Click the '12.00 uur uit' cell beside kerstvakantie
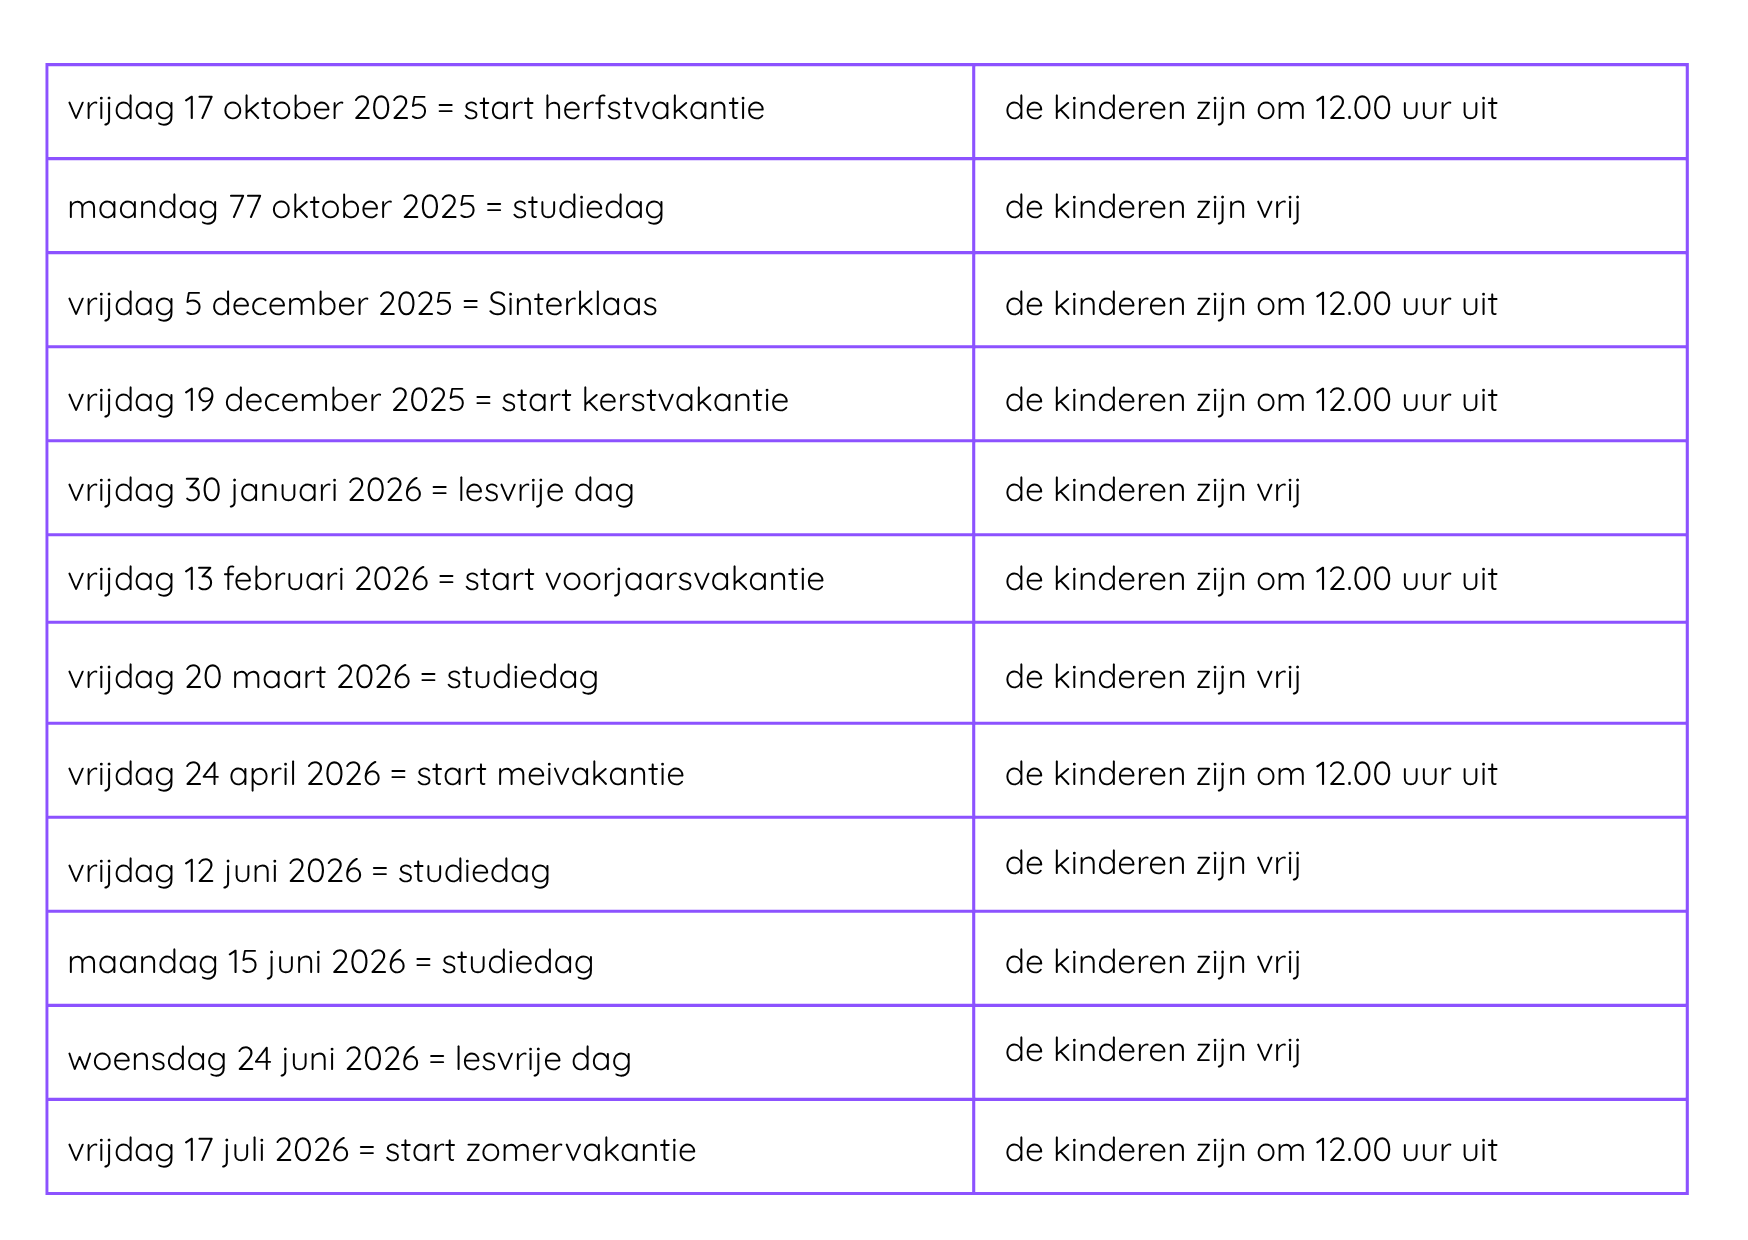This screenshot has width=1748, height=1240. click(x=1251, y=400)
